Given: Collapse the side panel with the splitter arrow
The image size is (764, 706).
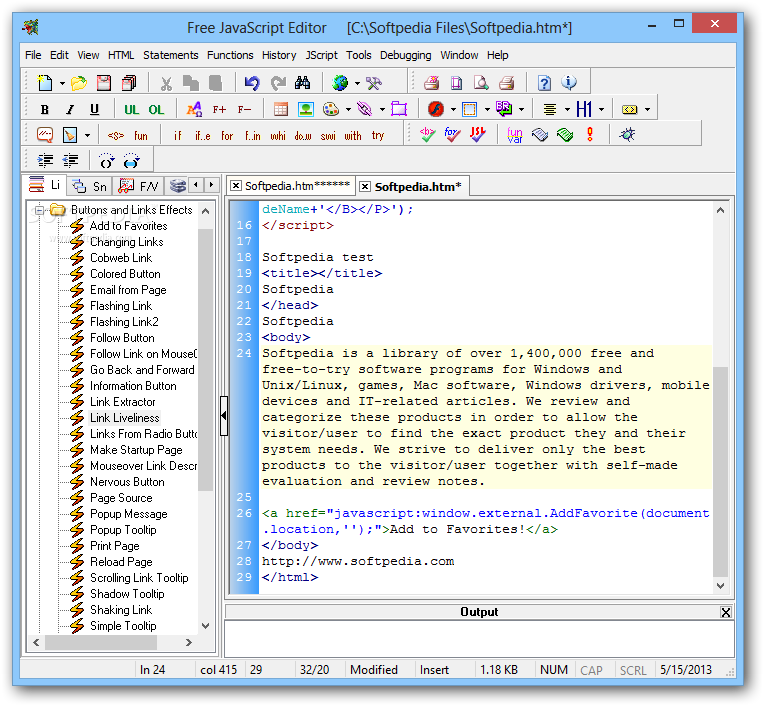Looking at the screenshot, I should point(224,416).
